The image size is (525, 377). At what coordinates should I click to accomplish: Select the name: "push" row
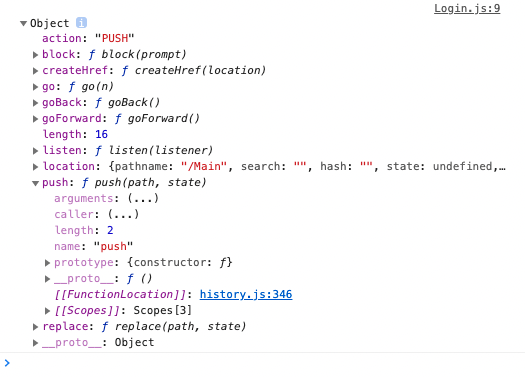pos(94,246)
